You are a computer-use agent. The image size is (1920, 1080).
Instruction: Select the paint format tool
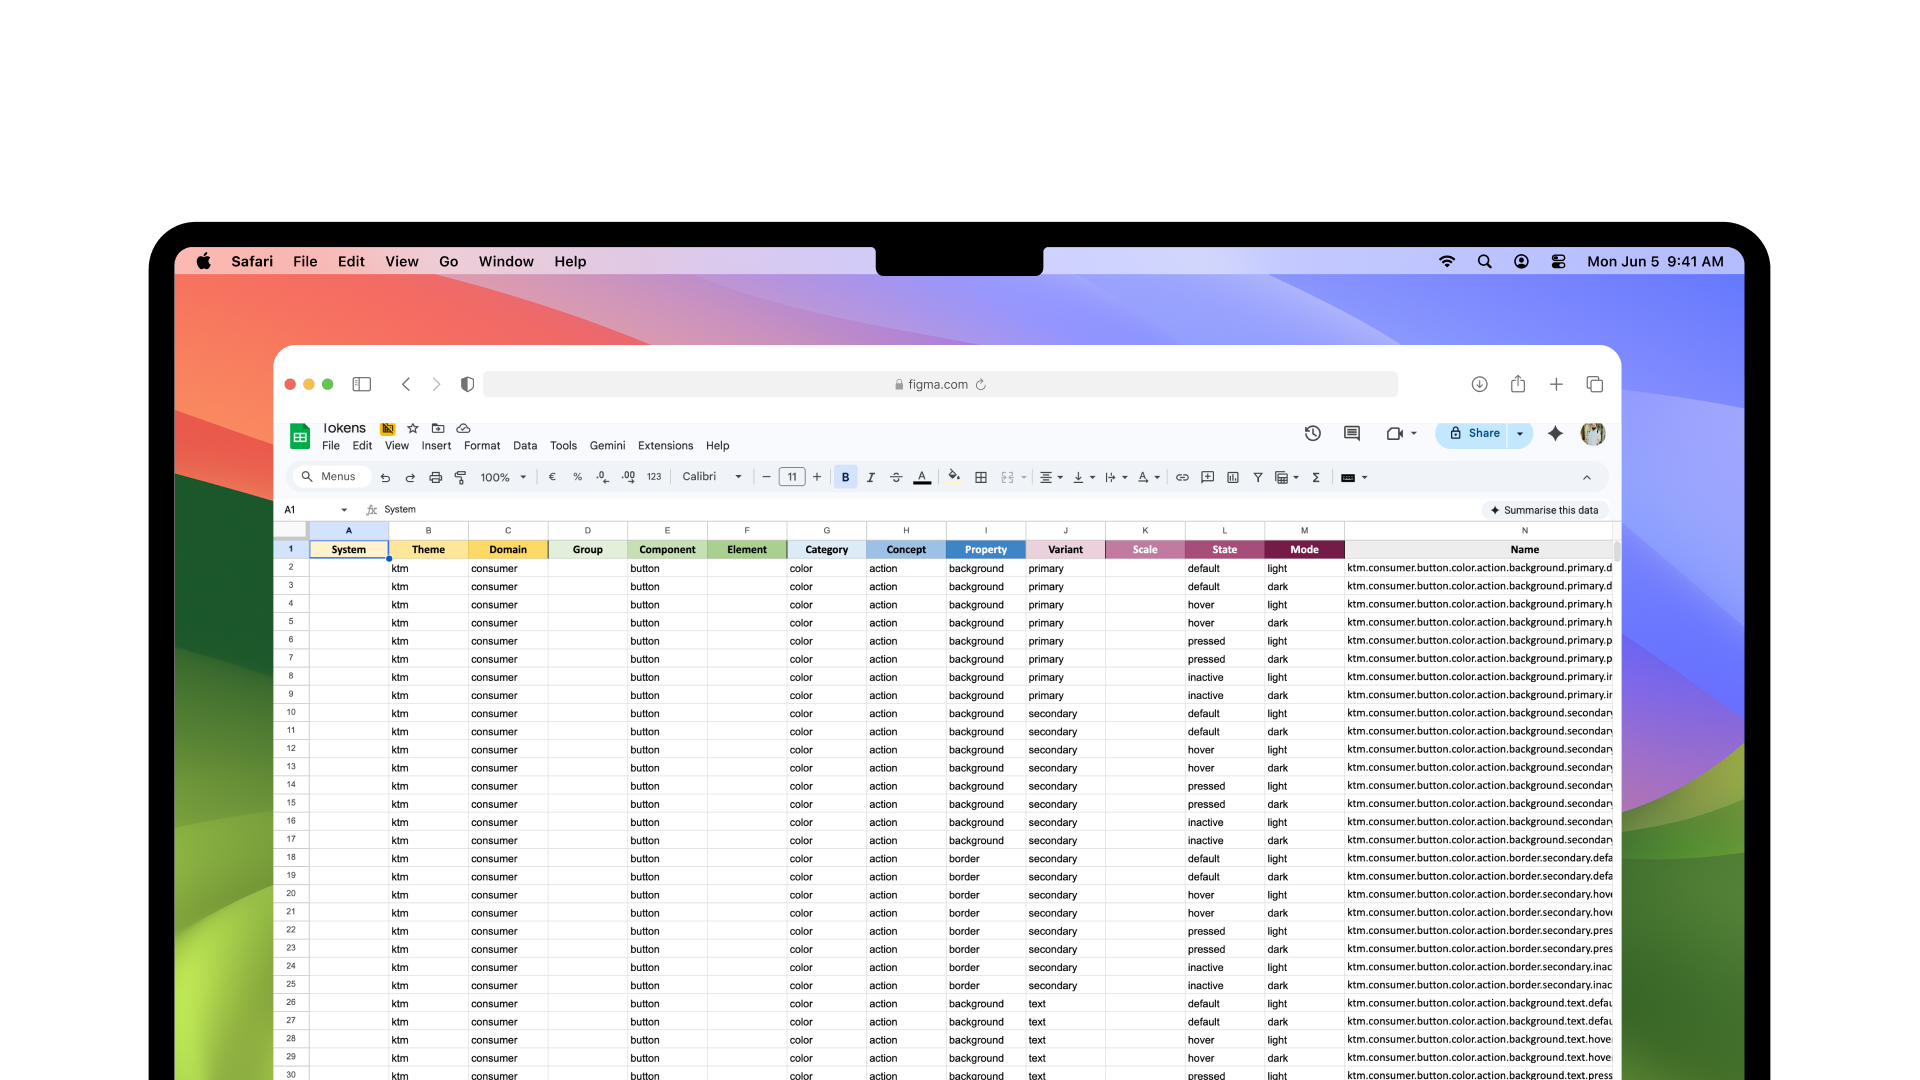(460, 478)
